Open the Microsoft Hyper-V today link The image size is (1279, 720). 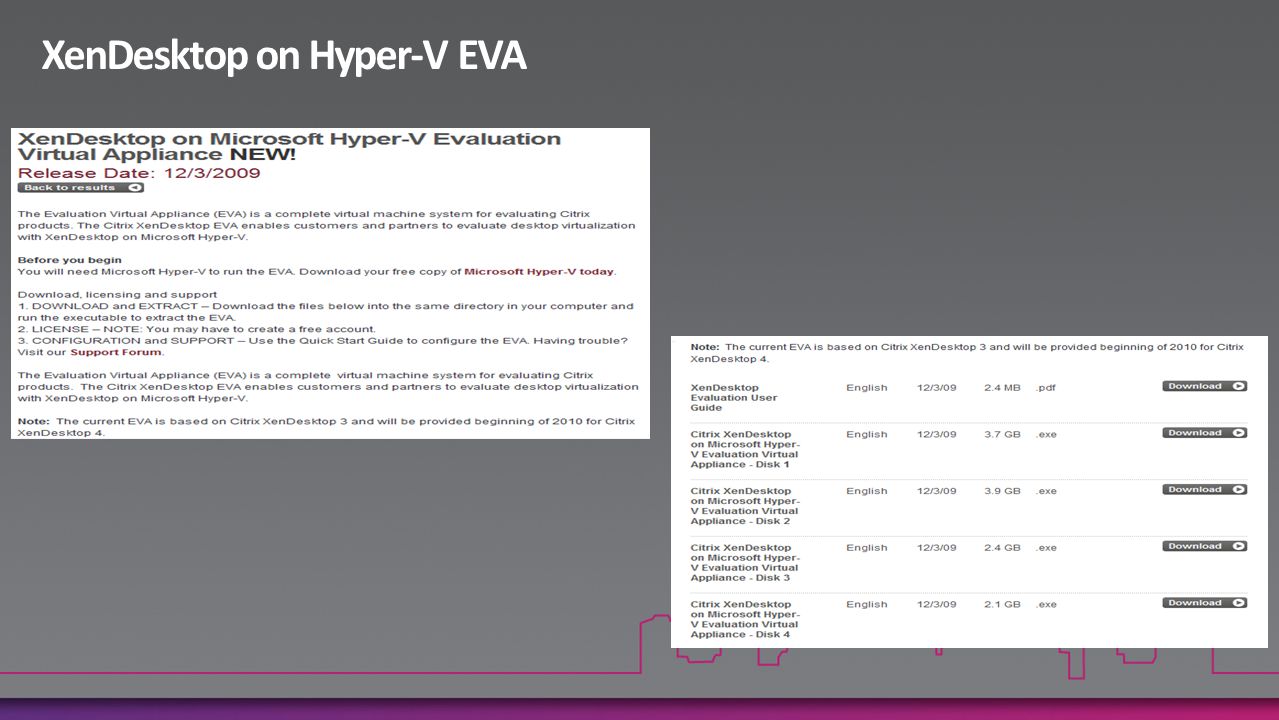539,272
